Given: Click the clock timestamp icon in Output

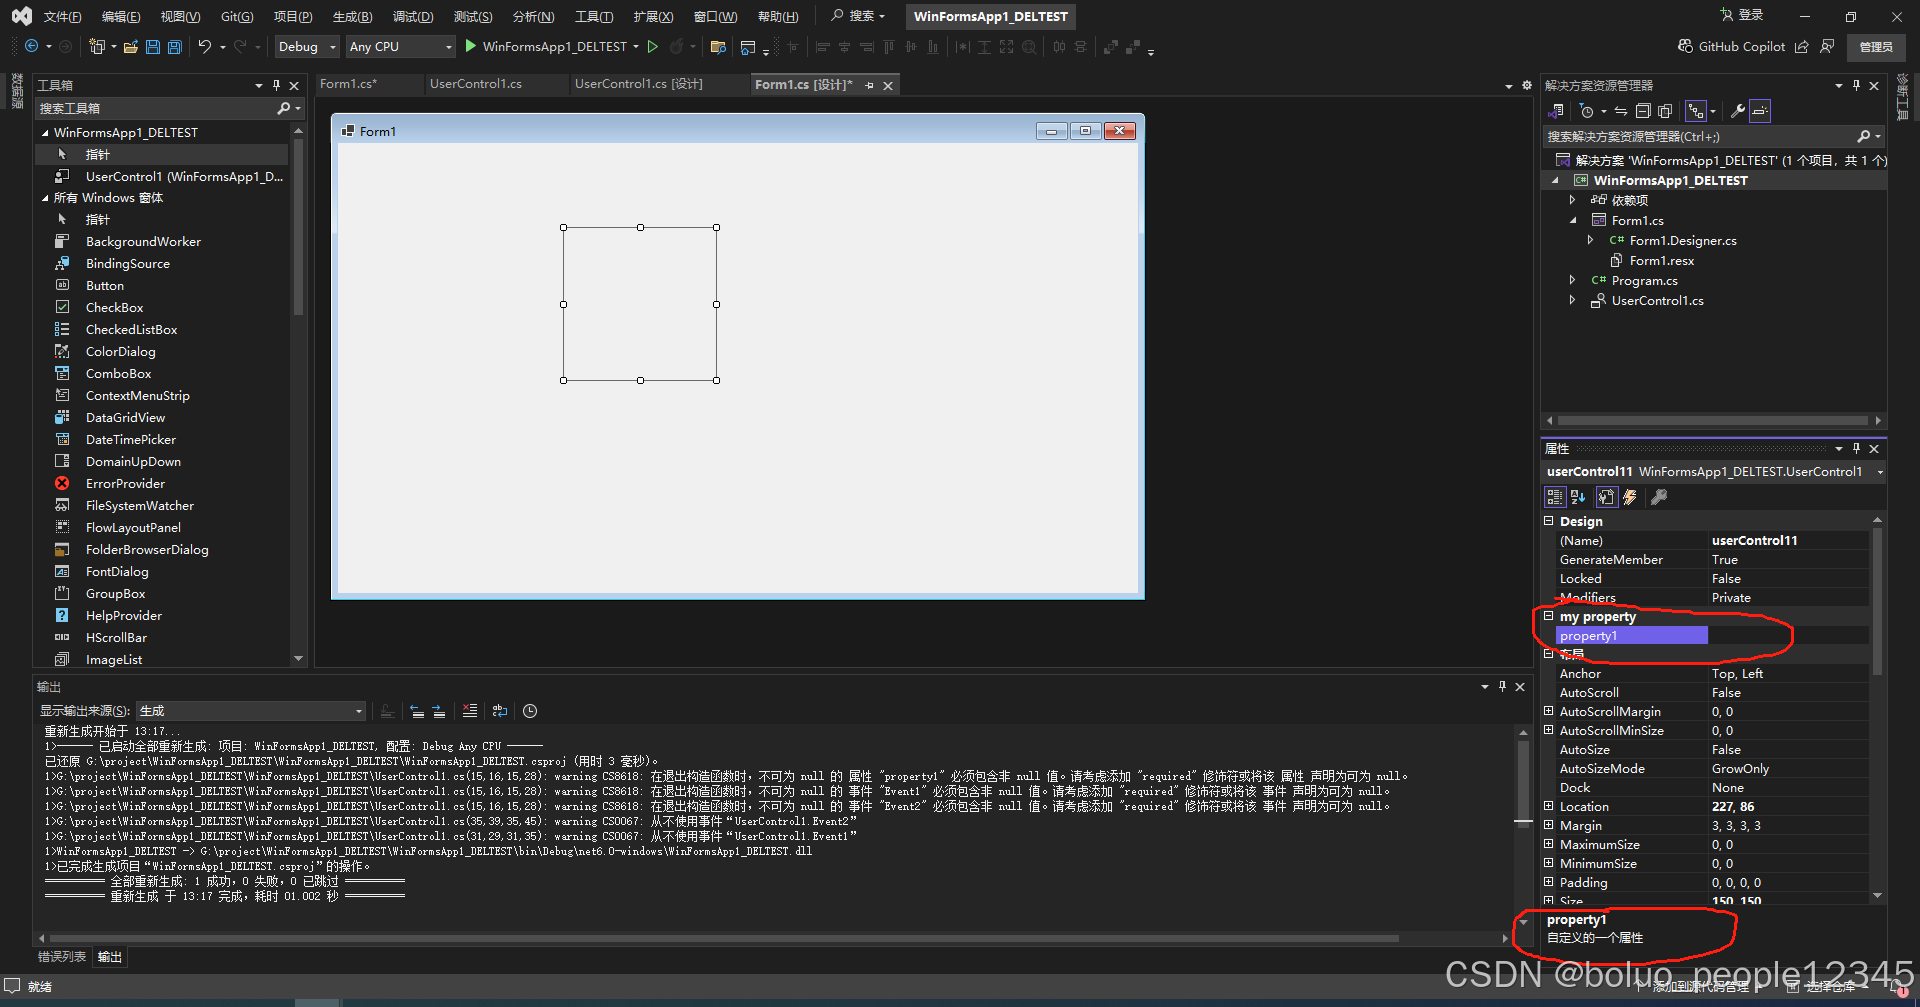Looking at the screenshot, I should pos(530,711).
